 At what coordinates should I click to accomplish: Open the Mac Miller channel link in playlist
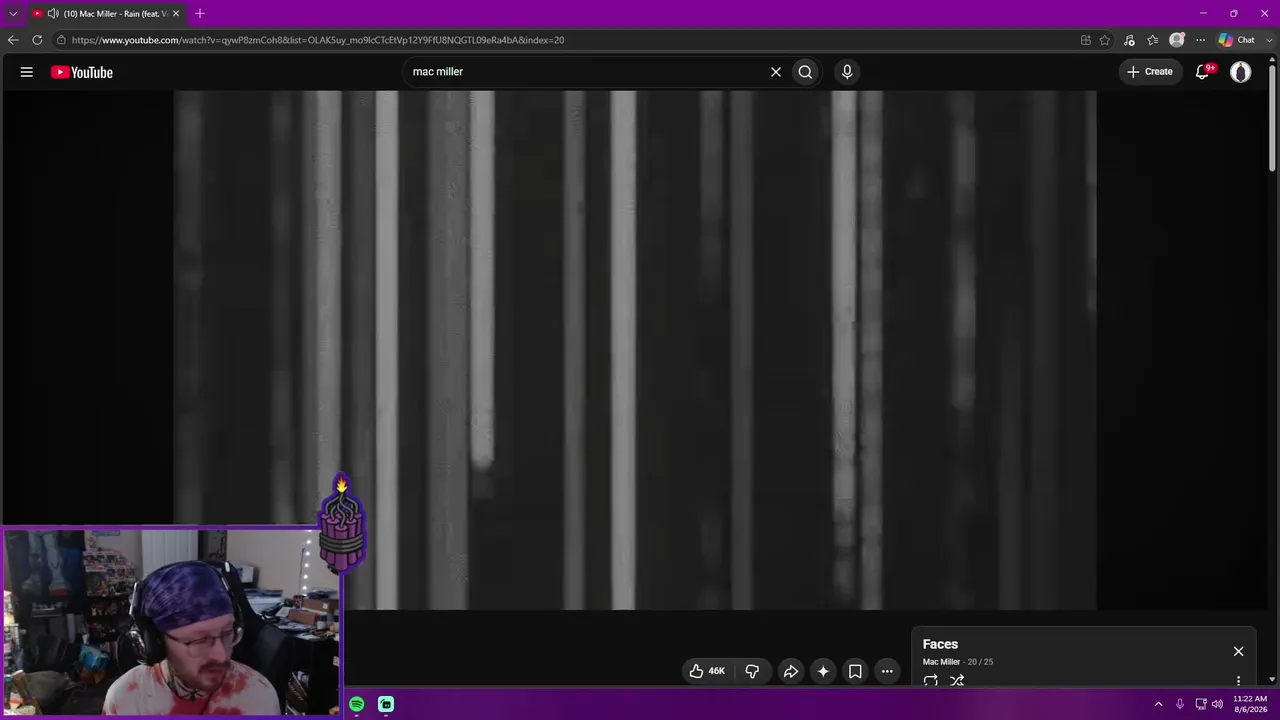tap(941, 662)
